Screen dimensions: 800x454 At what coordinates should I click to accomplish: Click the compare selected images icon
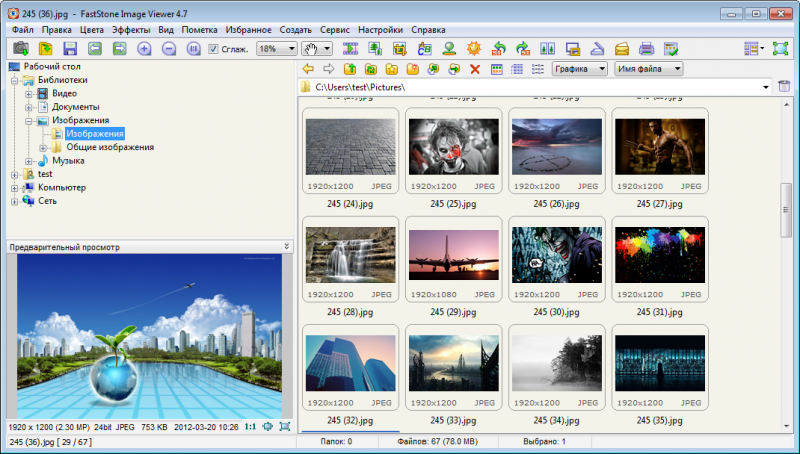(x=547, y=48)
